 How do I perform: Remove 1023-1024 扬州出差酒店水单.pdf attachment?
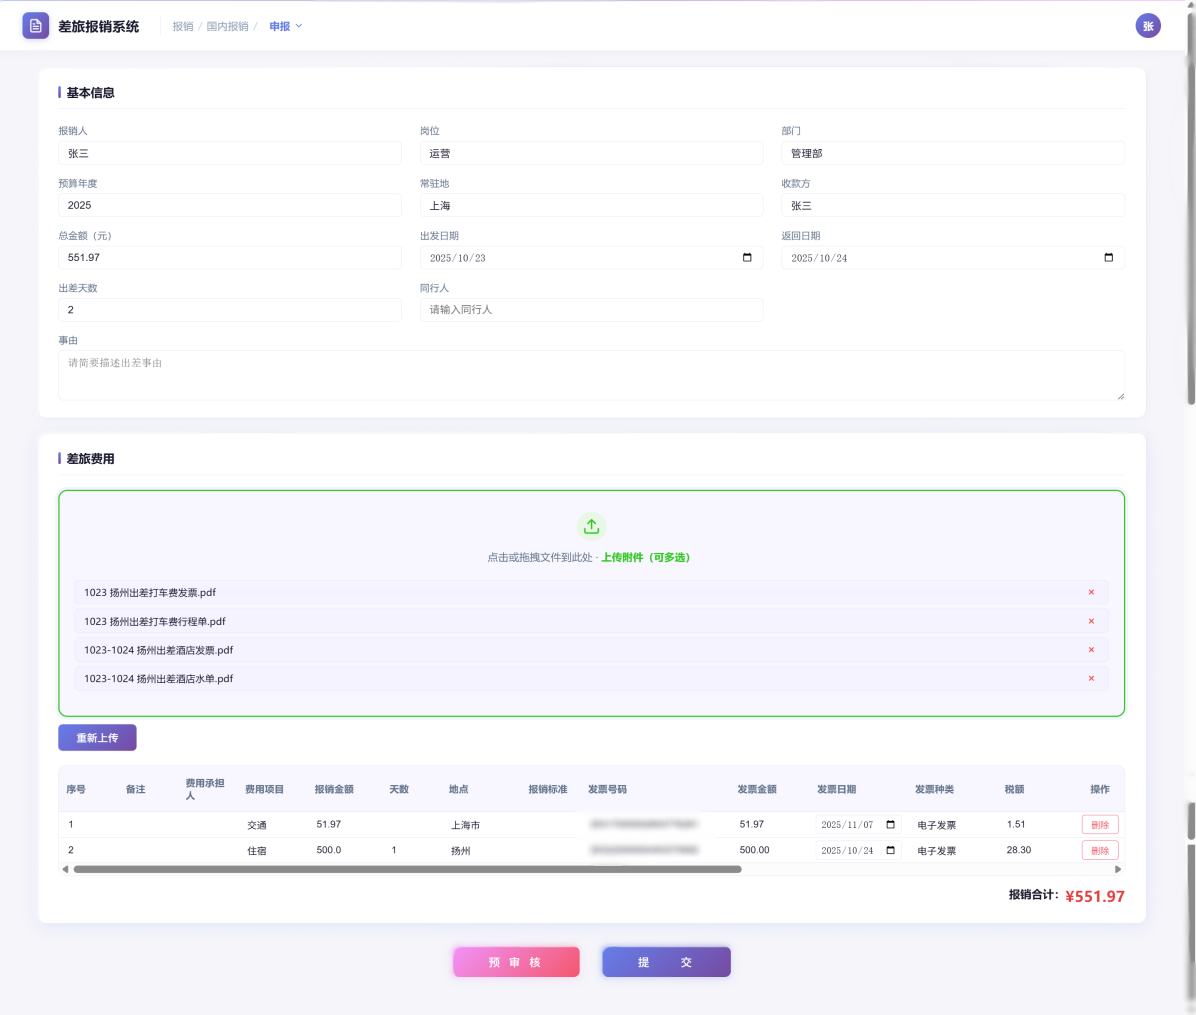tap(1091, 678)
